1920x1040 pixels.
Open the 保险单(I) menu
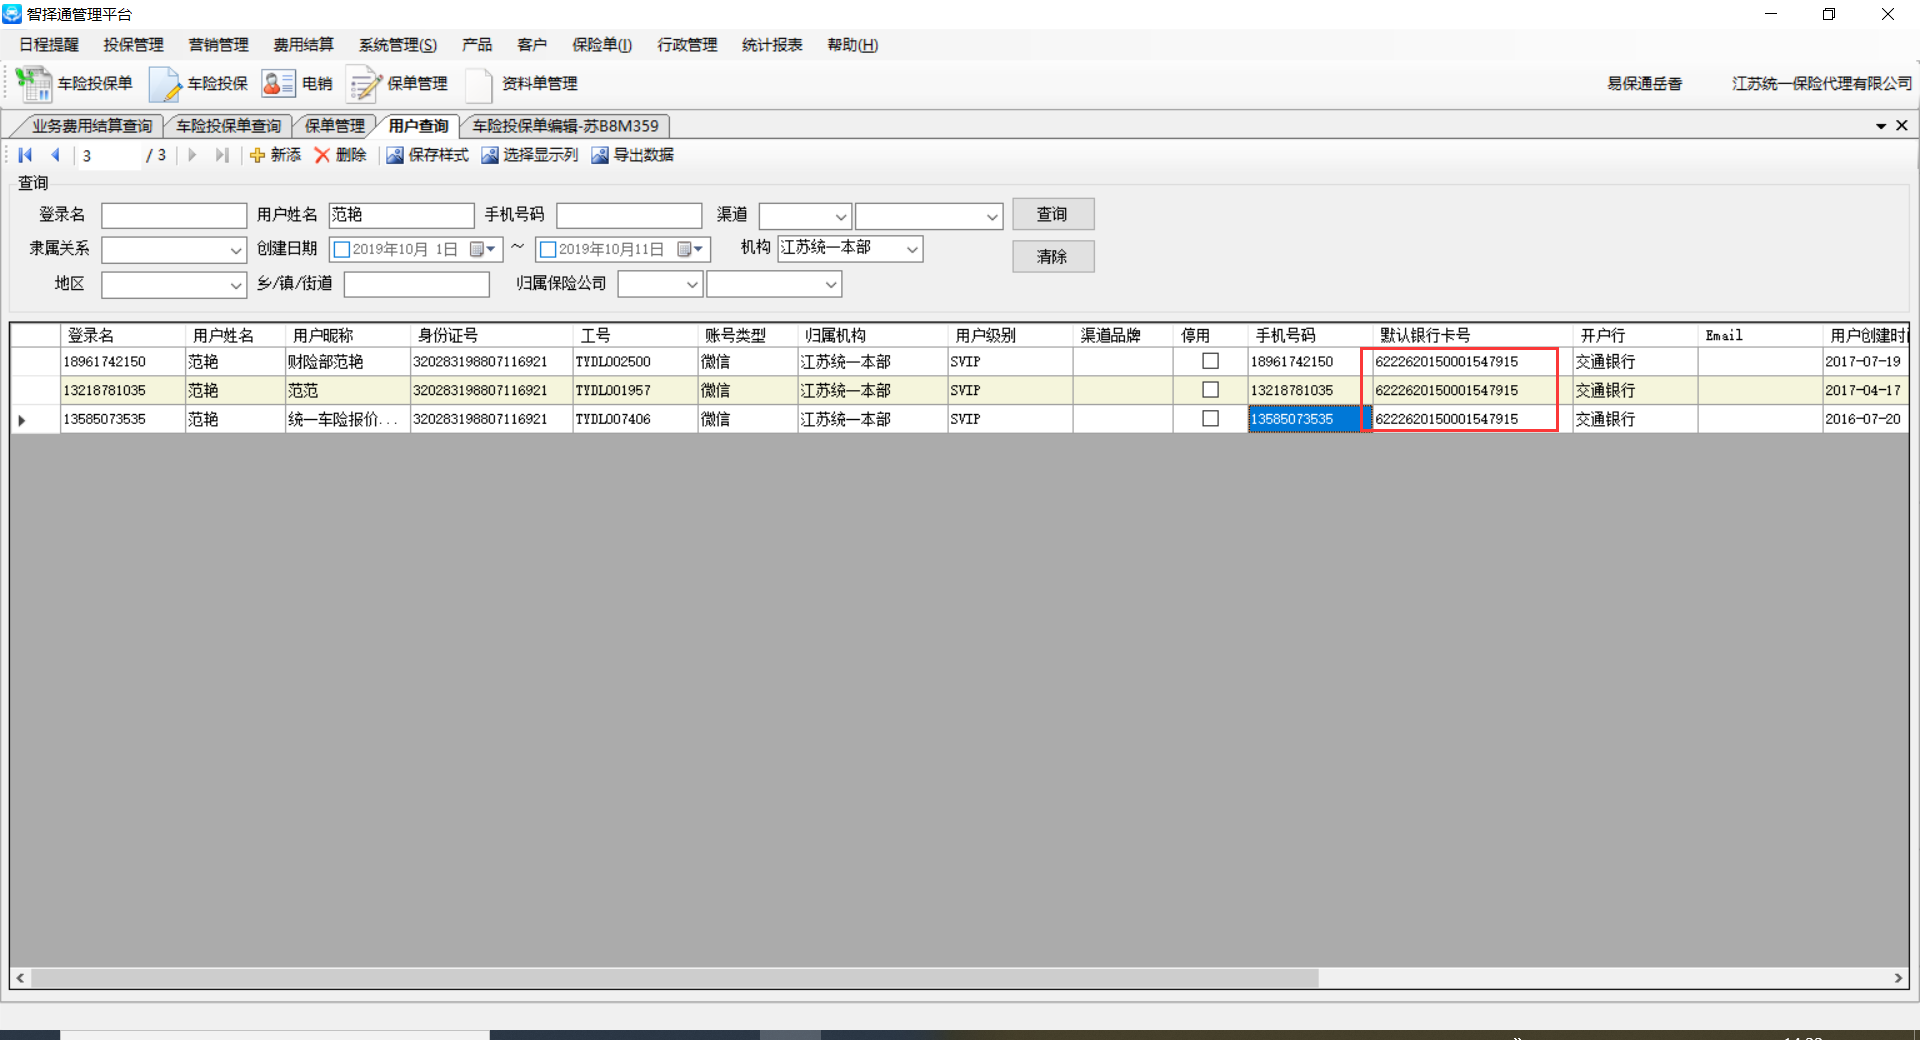pos(601,45)
